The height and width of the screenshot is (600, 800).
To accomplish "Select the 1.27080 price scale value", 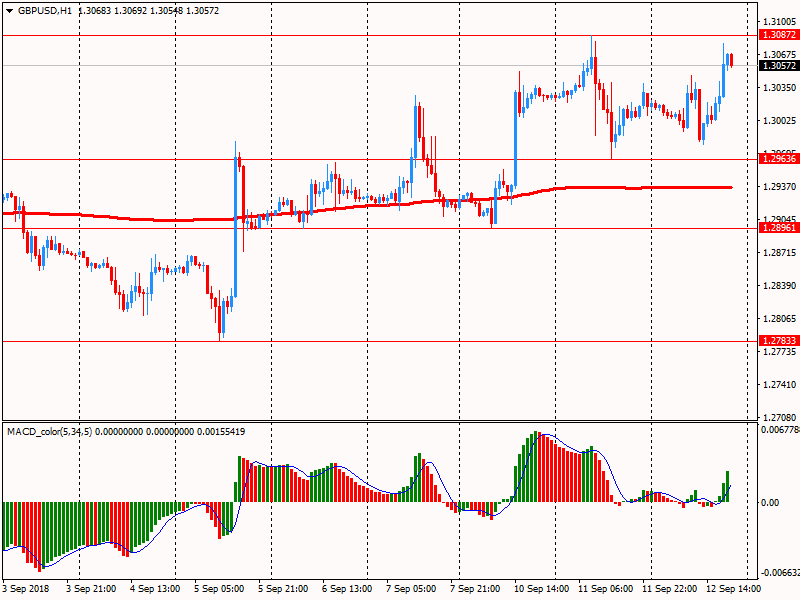I will coord(779,417).
